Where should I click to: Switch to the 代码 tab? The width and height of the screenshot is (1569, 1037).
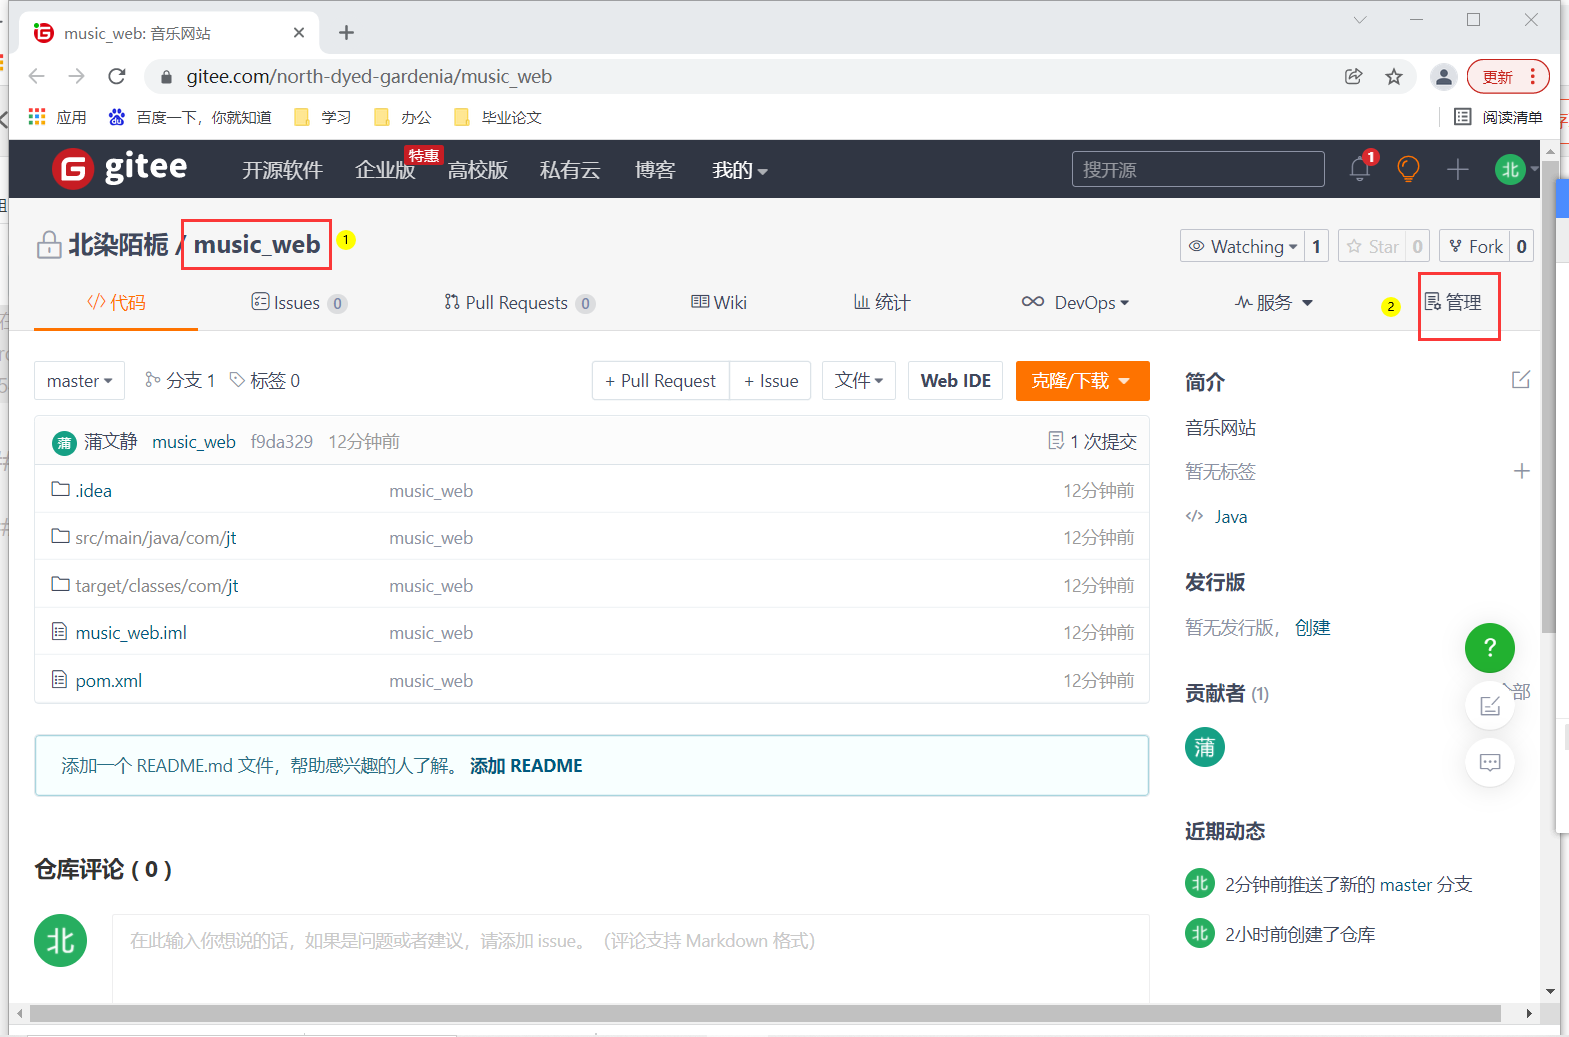(116, 303)
